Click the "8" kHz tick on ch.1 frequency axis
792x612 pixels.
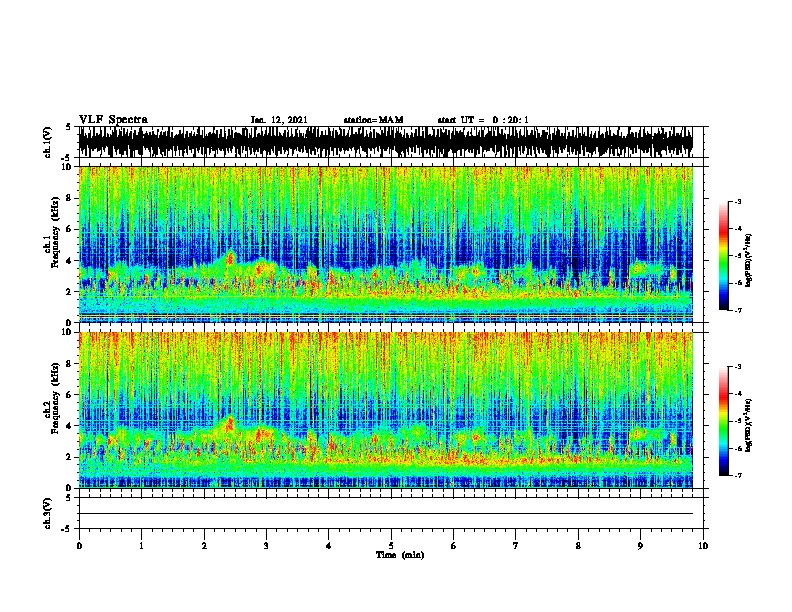[70, 198]
